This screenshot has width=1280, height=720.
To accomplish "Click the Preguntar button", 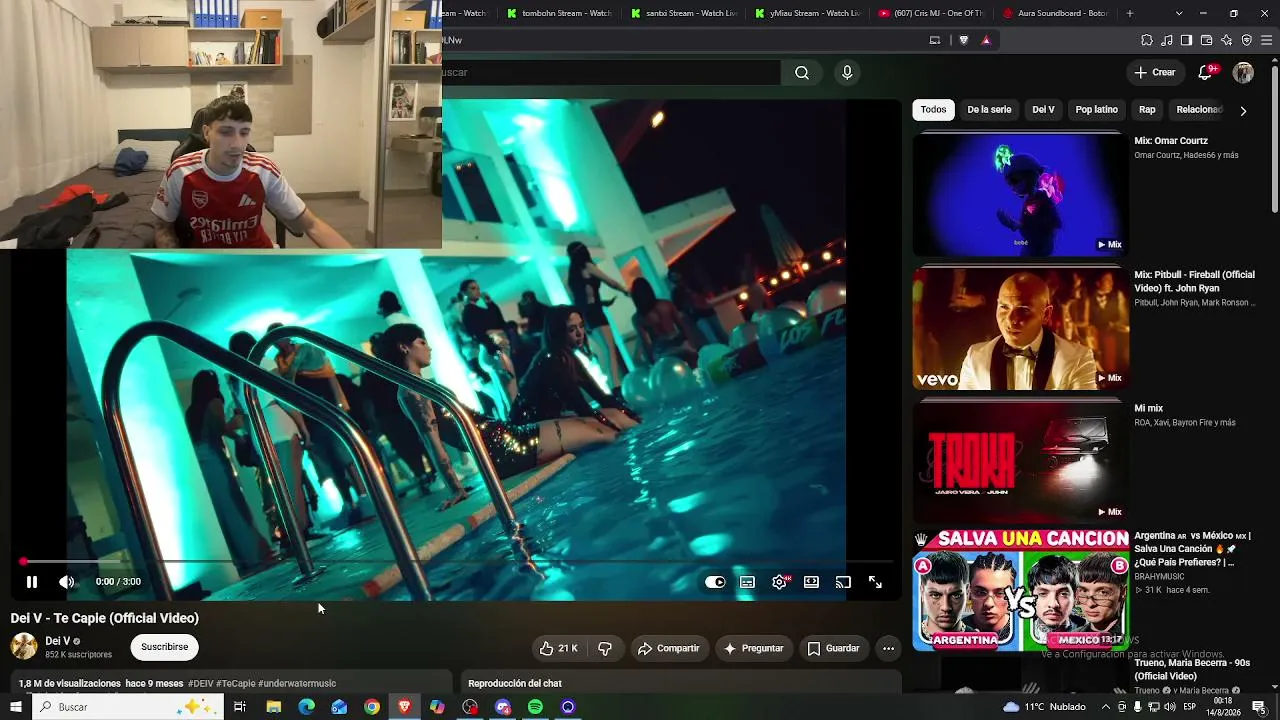I will point(753,648).
